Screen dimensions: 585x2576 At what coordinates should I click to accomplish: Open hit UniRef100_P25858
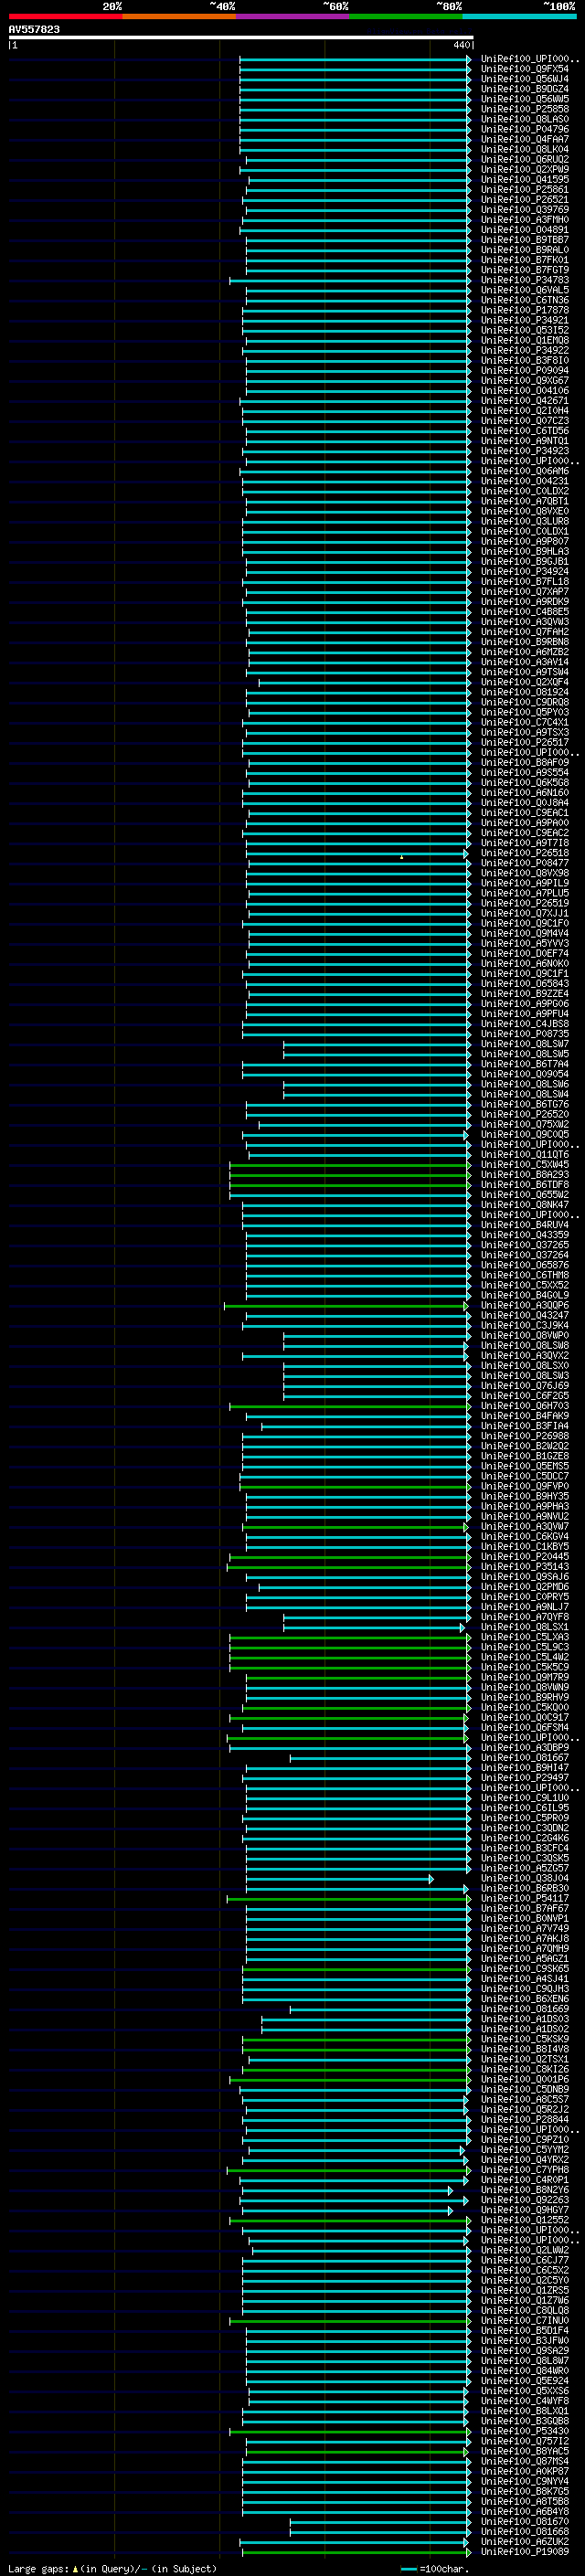click(525, 109)
